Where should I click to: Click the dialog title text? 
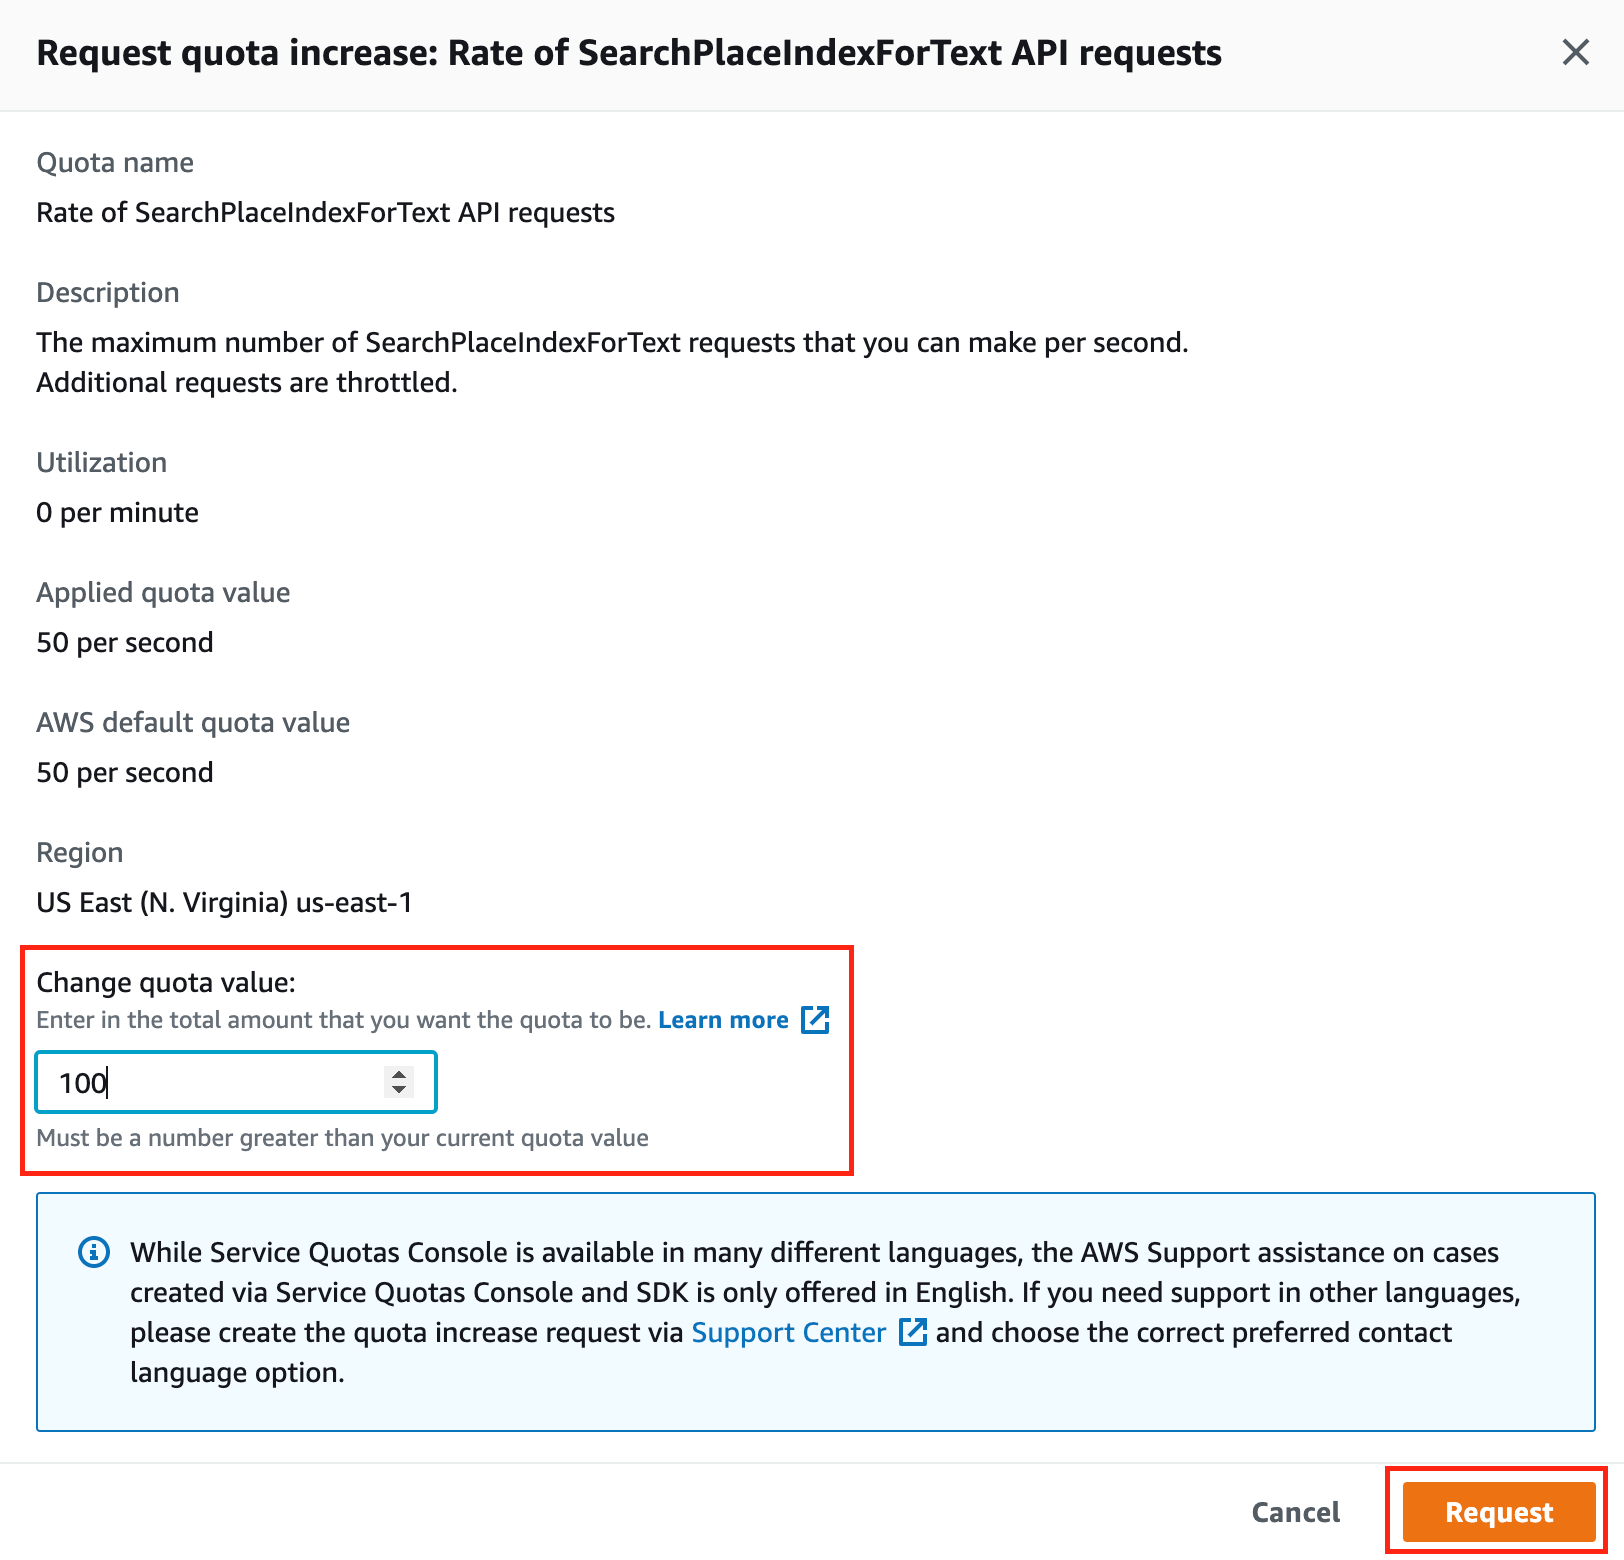628,52
